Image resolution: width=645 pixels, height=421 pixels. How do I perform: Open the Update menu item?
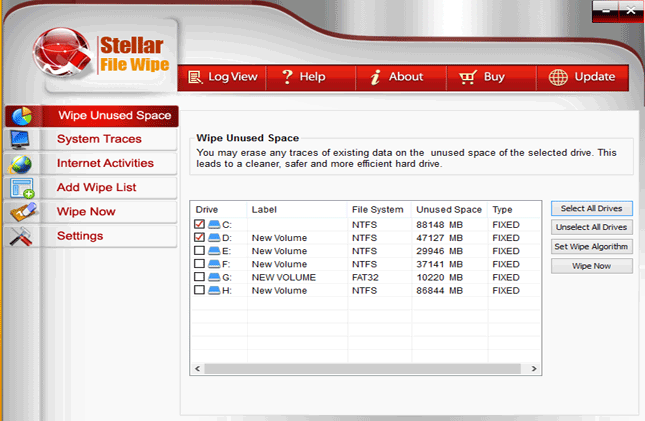click(583, 77)
